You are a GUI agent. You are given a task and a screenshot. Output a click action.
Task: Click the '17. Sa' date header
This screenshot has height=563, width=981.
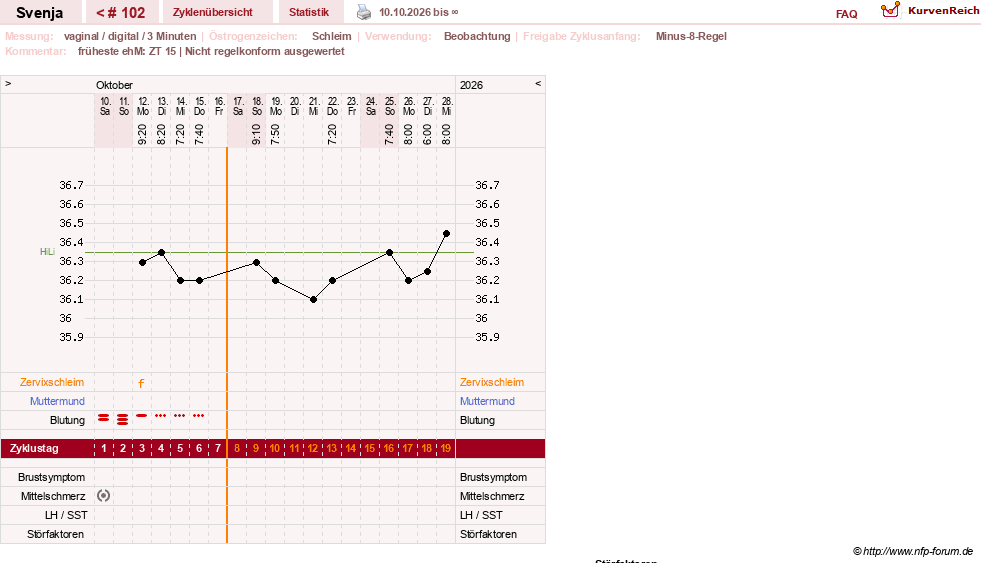(238, 106)
